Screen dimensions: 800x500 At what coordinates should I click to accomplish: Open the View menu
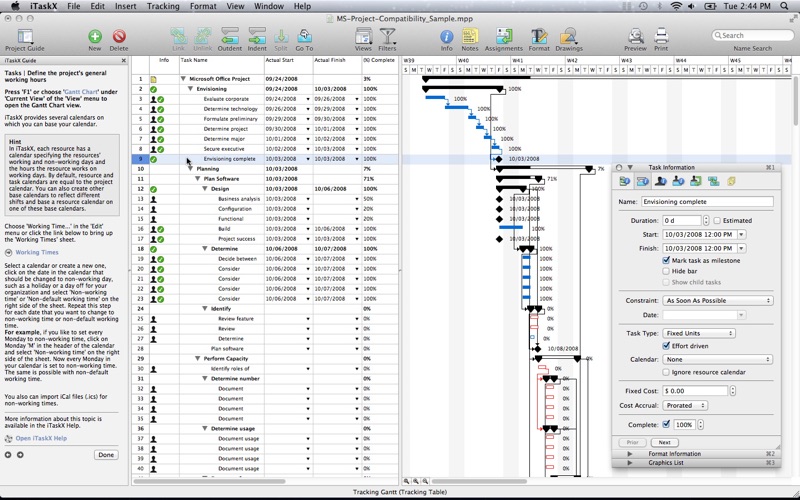pos(235,6)
